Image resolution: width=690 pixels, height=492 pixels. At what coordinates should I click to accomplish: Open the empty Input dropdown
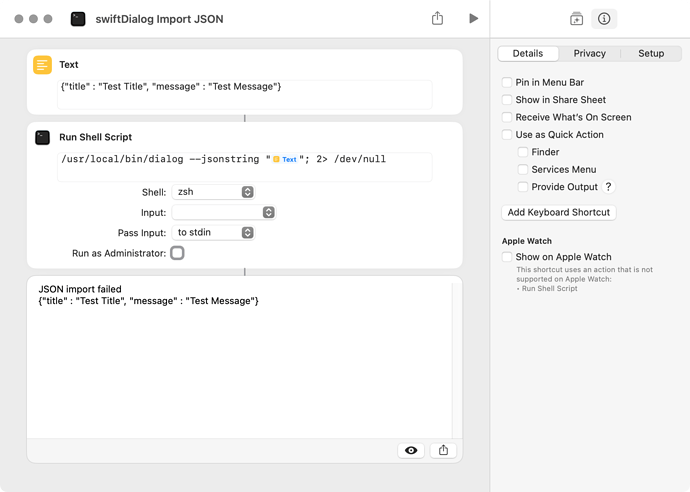(224, 213)
